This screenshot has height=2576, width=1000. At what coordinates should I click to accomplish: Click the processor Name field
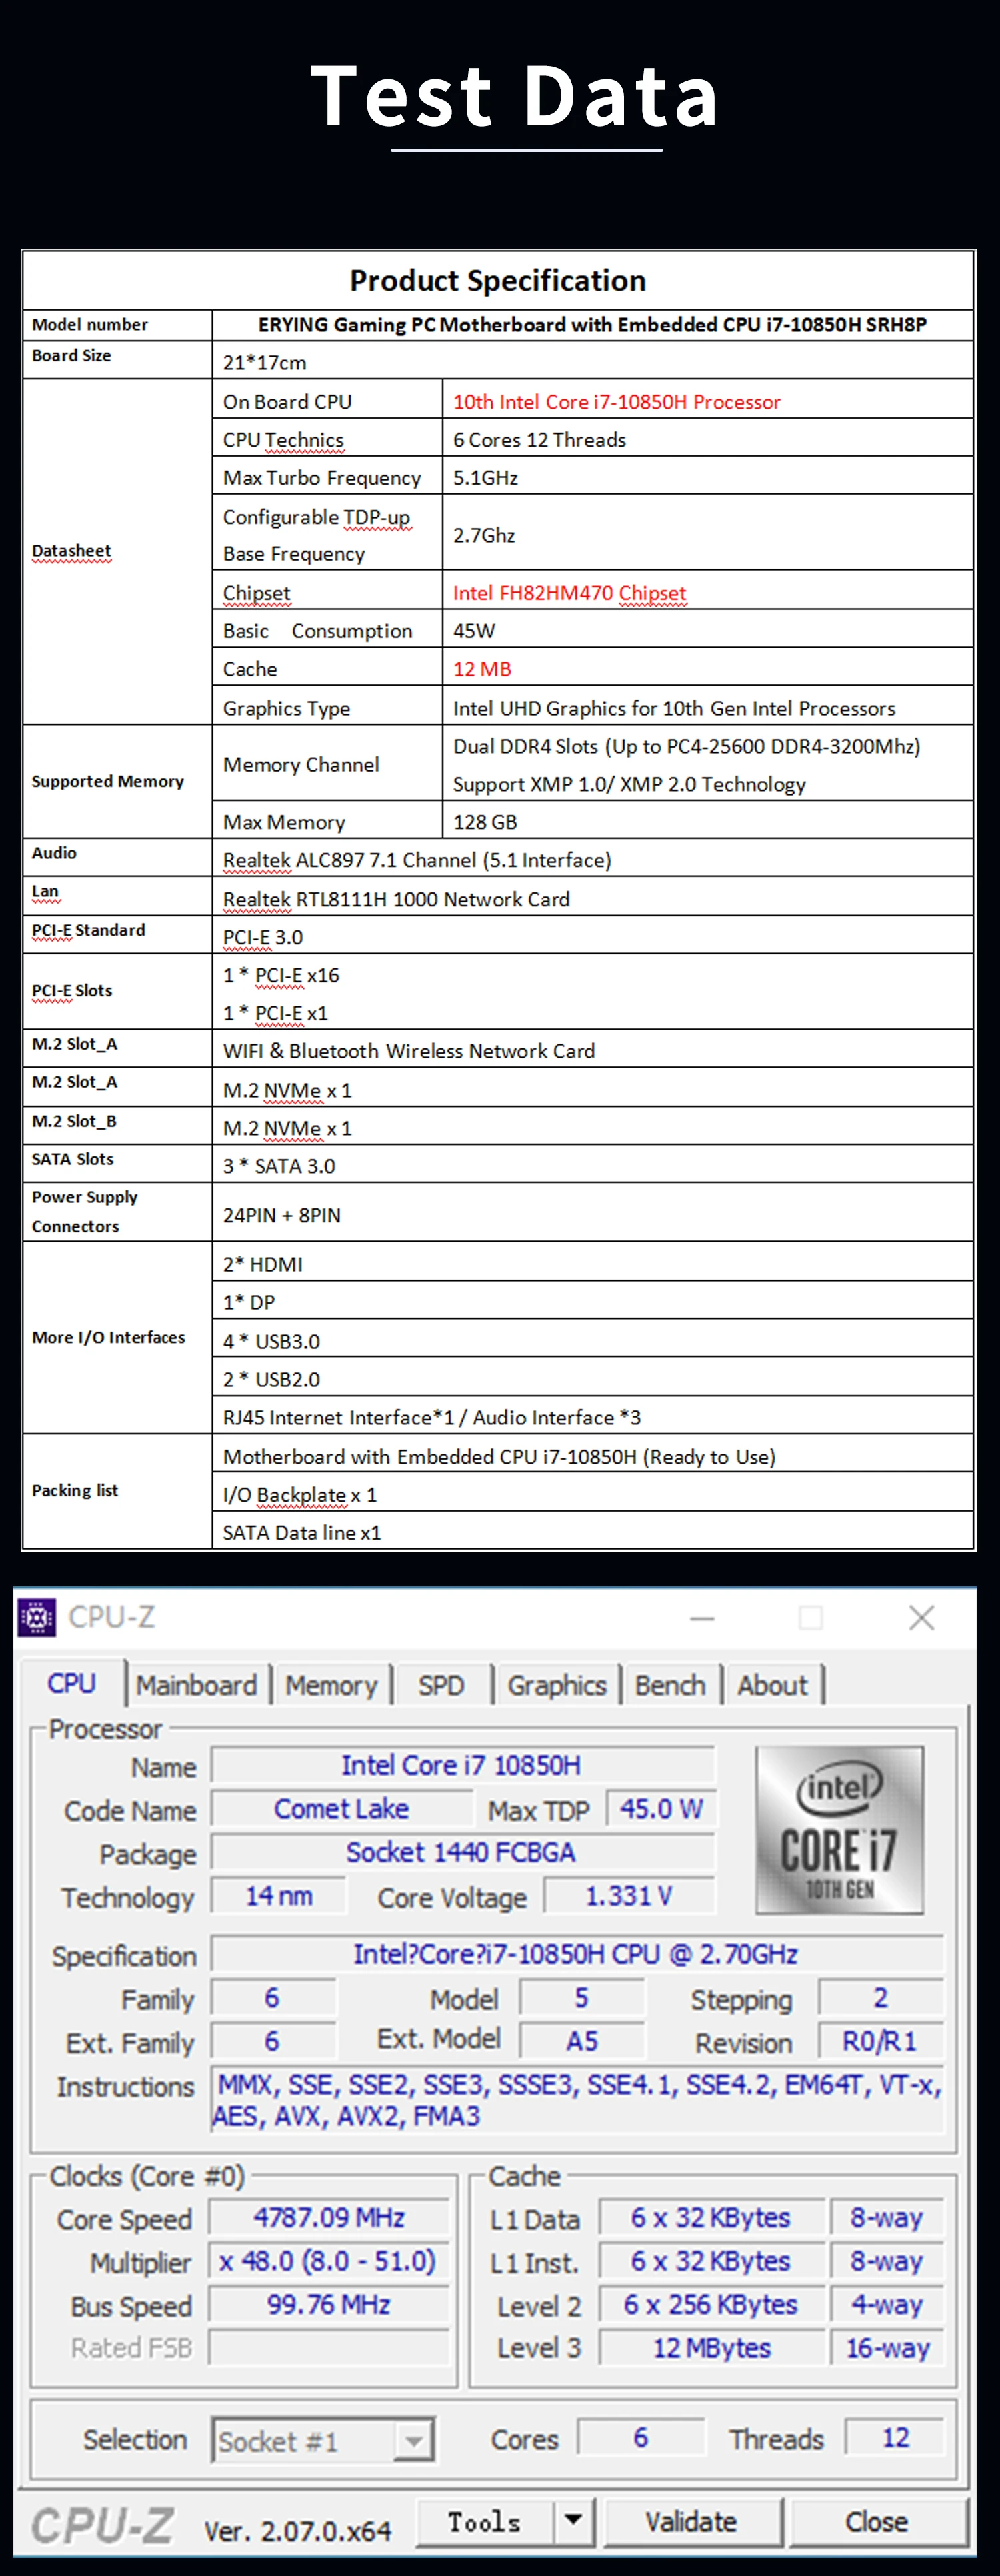tap(462, 1765)
